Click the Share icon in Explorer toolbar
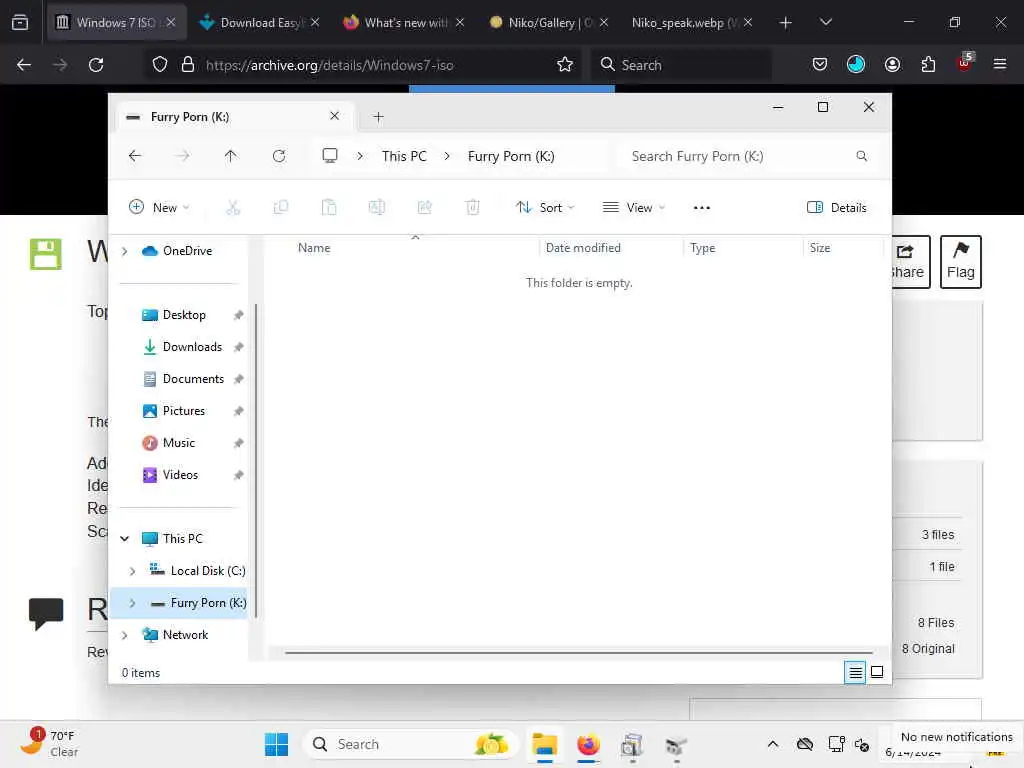 [424, 208]
